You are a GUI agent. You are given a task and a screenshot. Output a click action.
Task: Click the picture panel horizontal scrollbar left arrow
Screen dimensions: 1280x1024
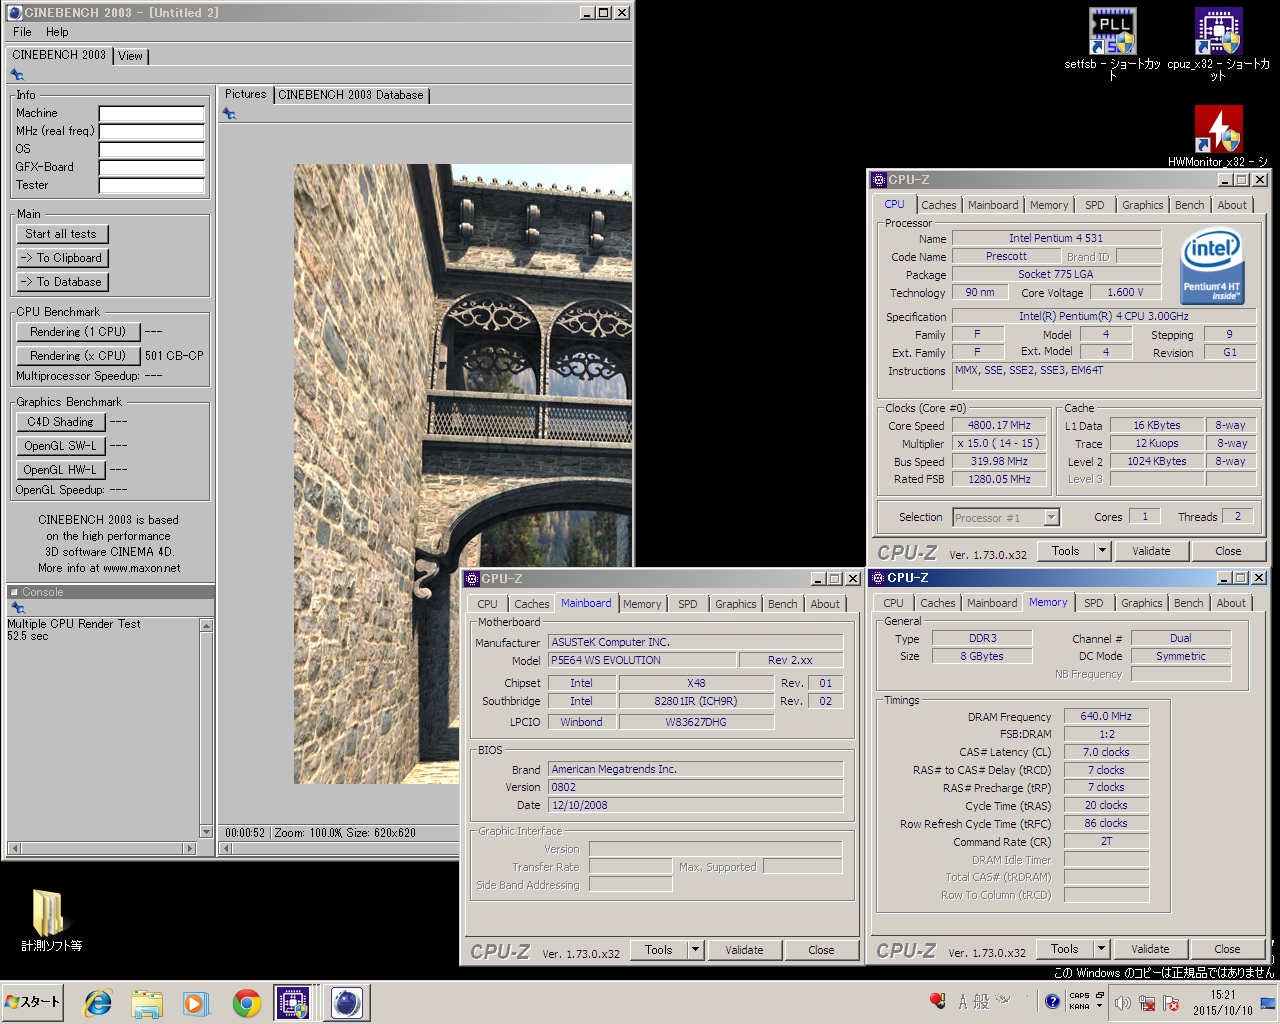[226, 848]
